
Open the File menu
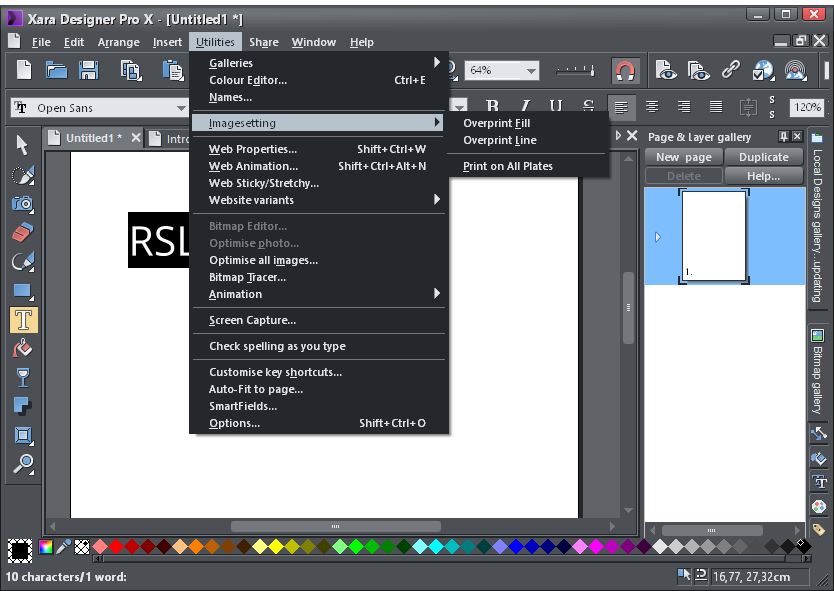click(x=41, y=42)
